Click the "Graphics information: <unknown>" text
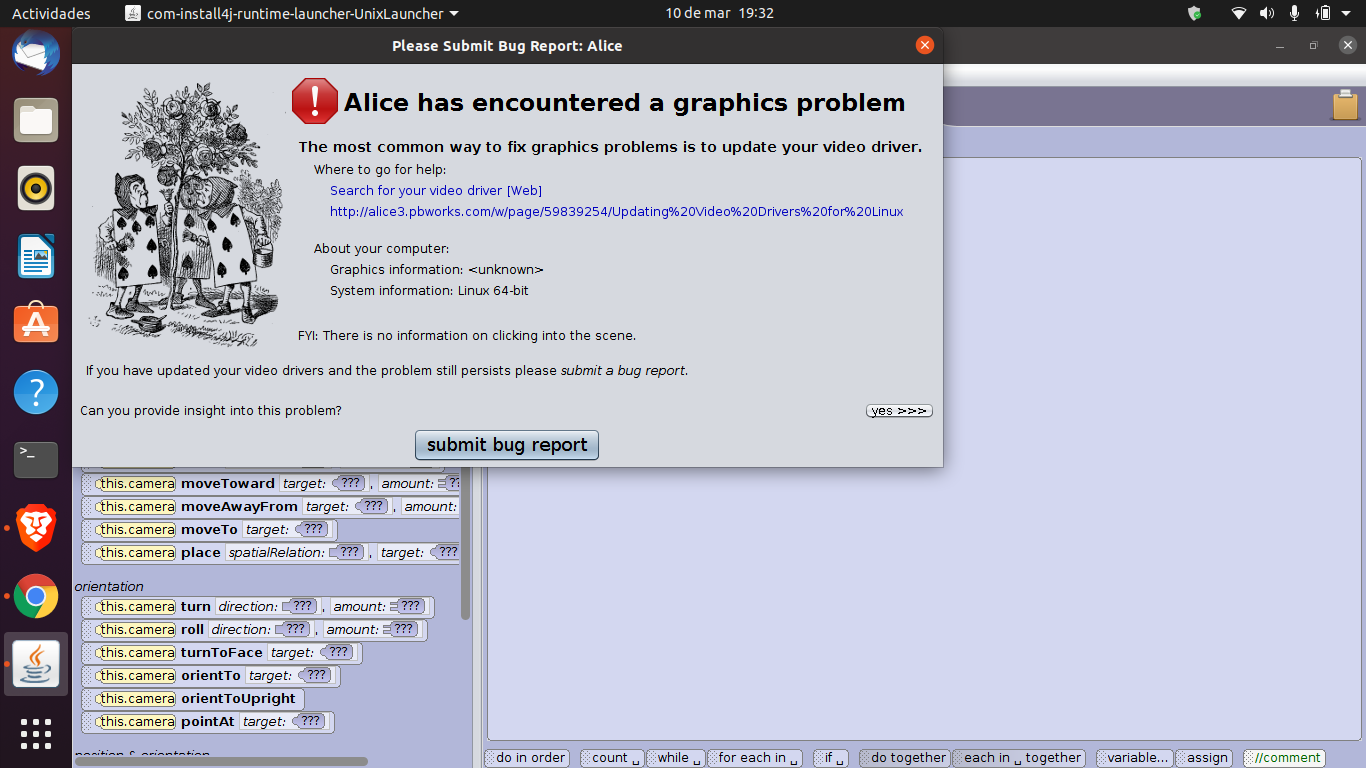1366x768 pixels. [437, 269]
